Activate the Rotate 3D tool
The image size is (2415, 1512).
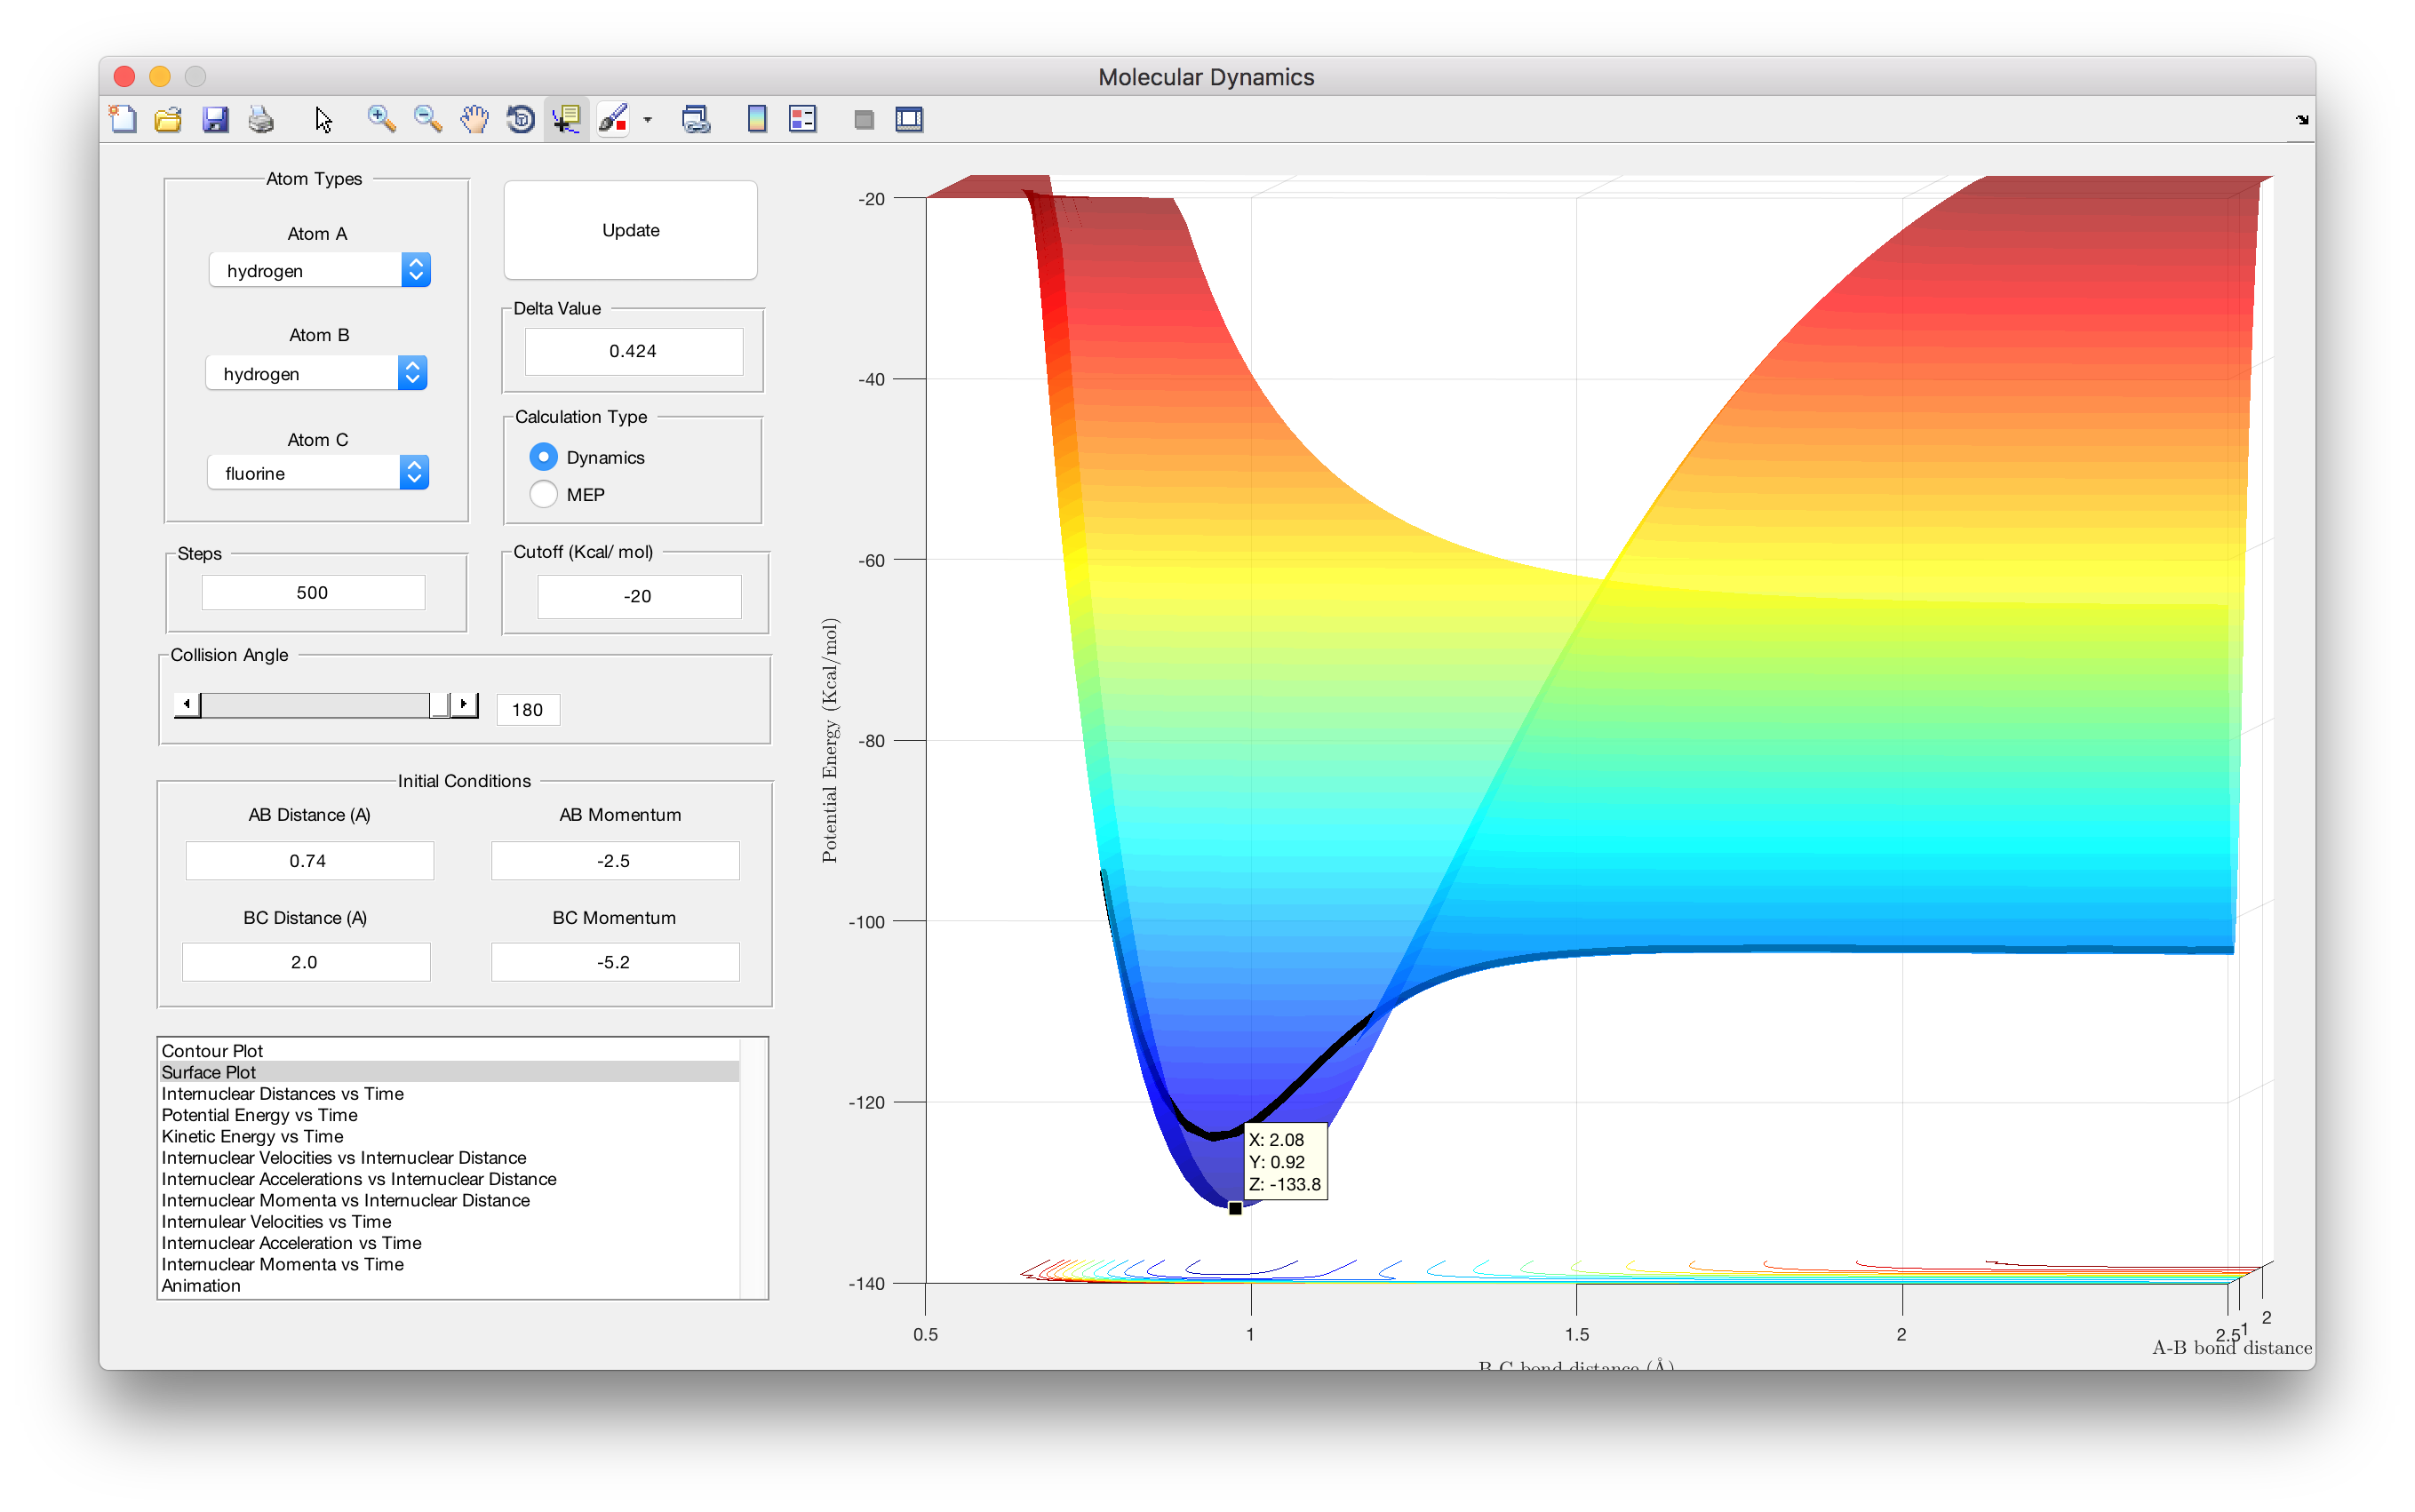[x=520, y=120]
